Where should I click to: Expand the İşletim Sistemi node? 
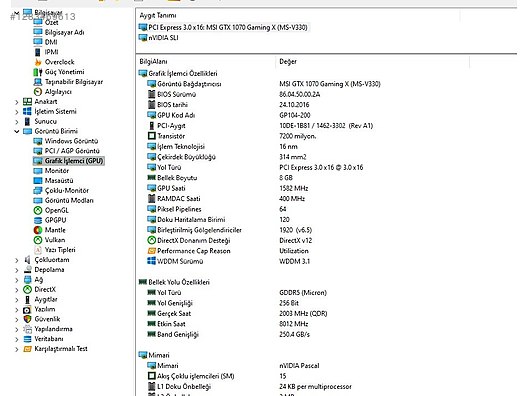[16, 112]
